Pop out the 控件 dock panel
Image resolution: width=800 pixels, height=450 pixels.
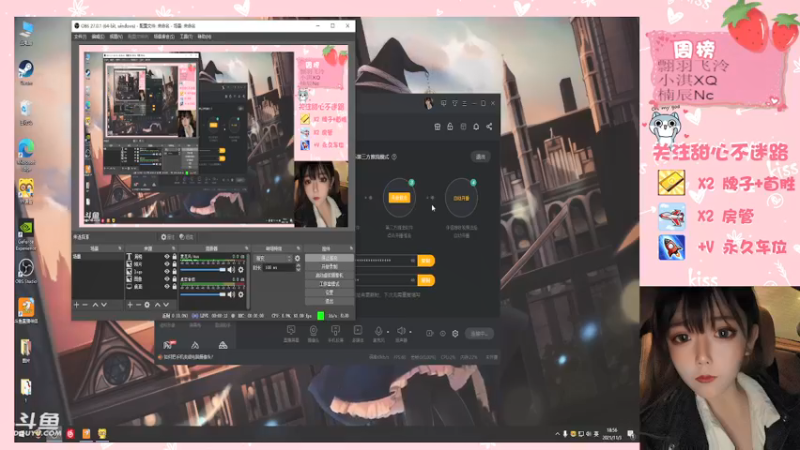pyautogui.click(x=351, y=248)
